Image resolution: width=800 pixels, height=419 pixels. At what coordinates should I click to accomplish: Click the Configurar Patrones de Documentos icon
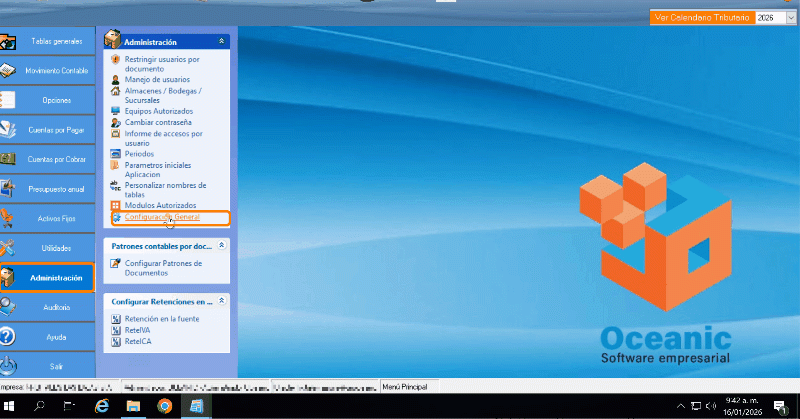coord(116,263)
